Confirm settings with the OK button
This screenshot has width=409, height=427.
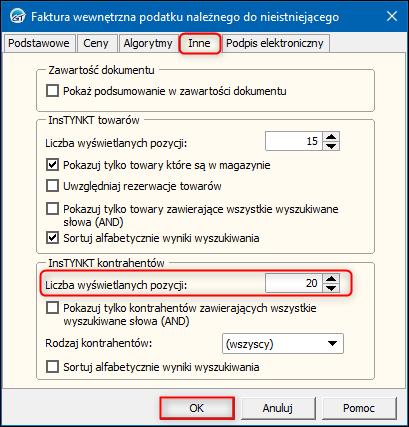coord(197,408)
